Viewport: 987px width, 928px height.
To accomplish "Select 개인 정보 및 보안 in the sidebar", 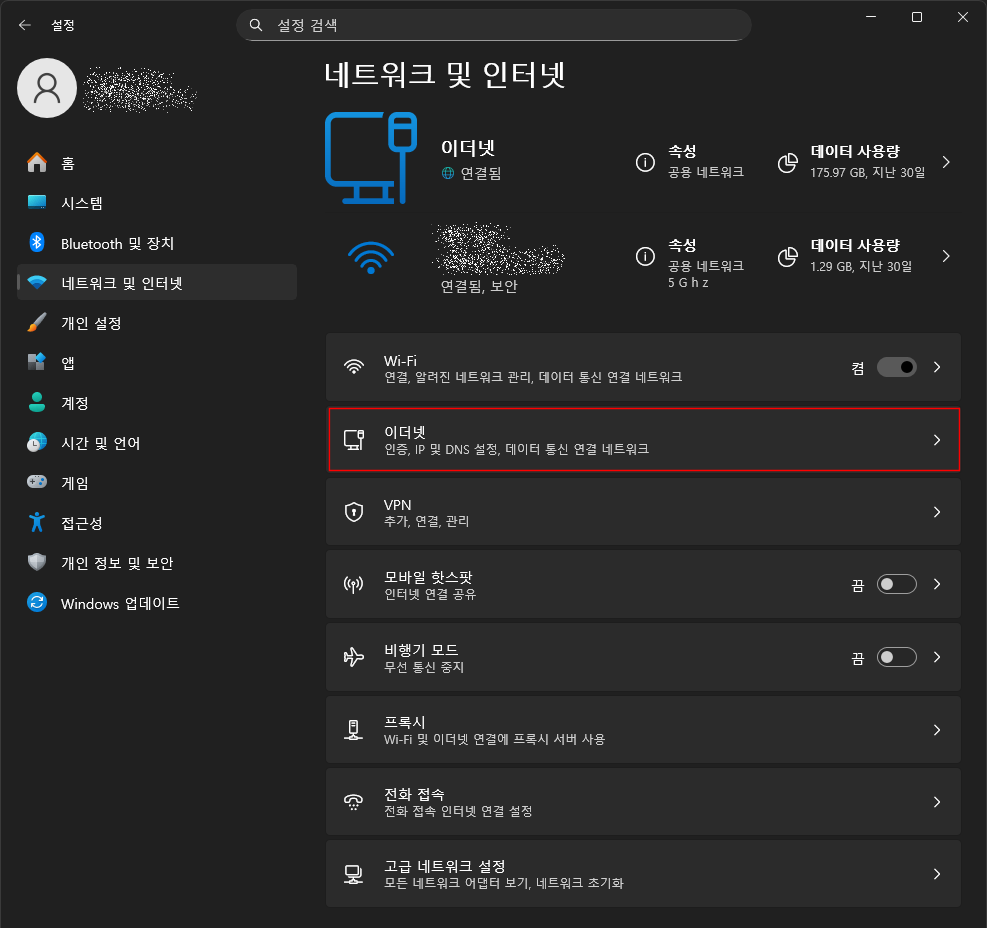I will click(157, 563).
